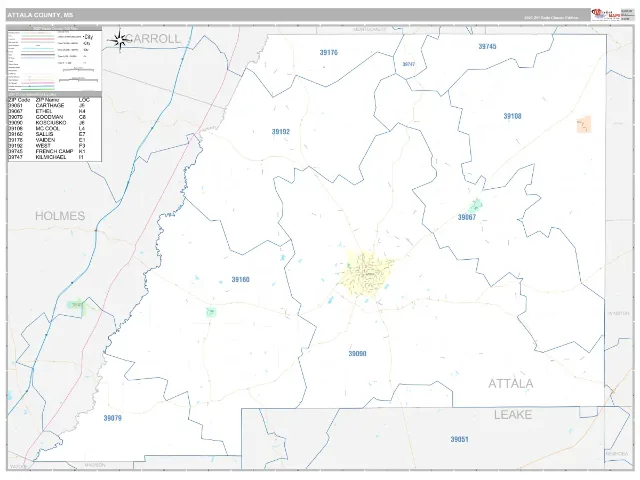
Task: Click the ZIP code label 39067 on map
Action: [467, 217]
